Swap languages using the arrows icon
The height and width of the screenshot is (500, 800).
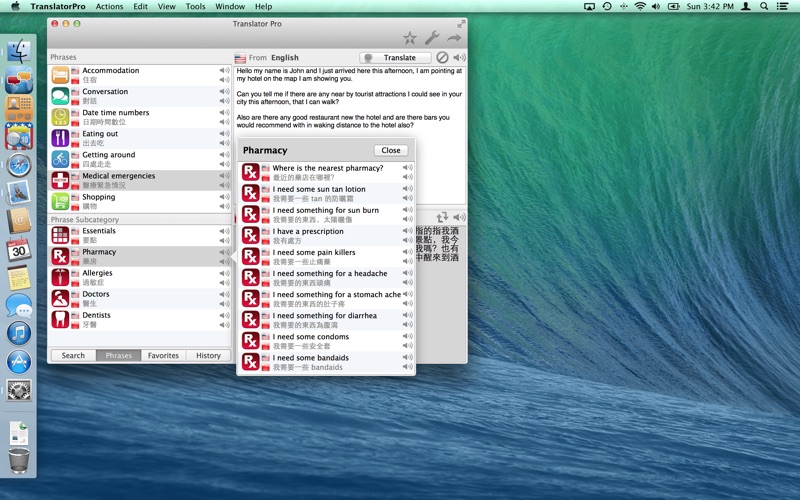point(441,217)
